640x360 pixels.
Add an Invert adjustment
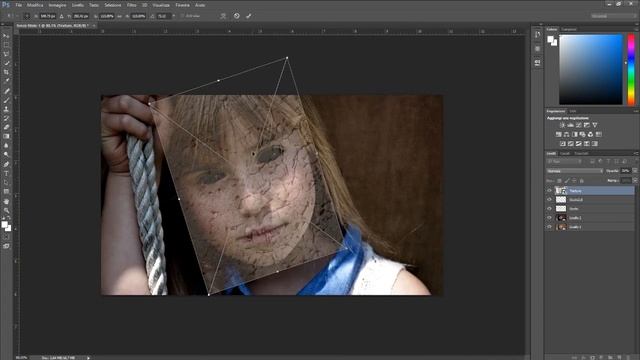coord(562,144)
